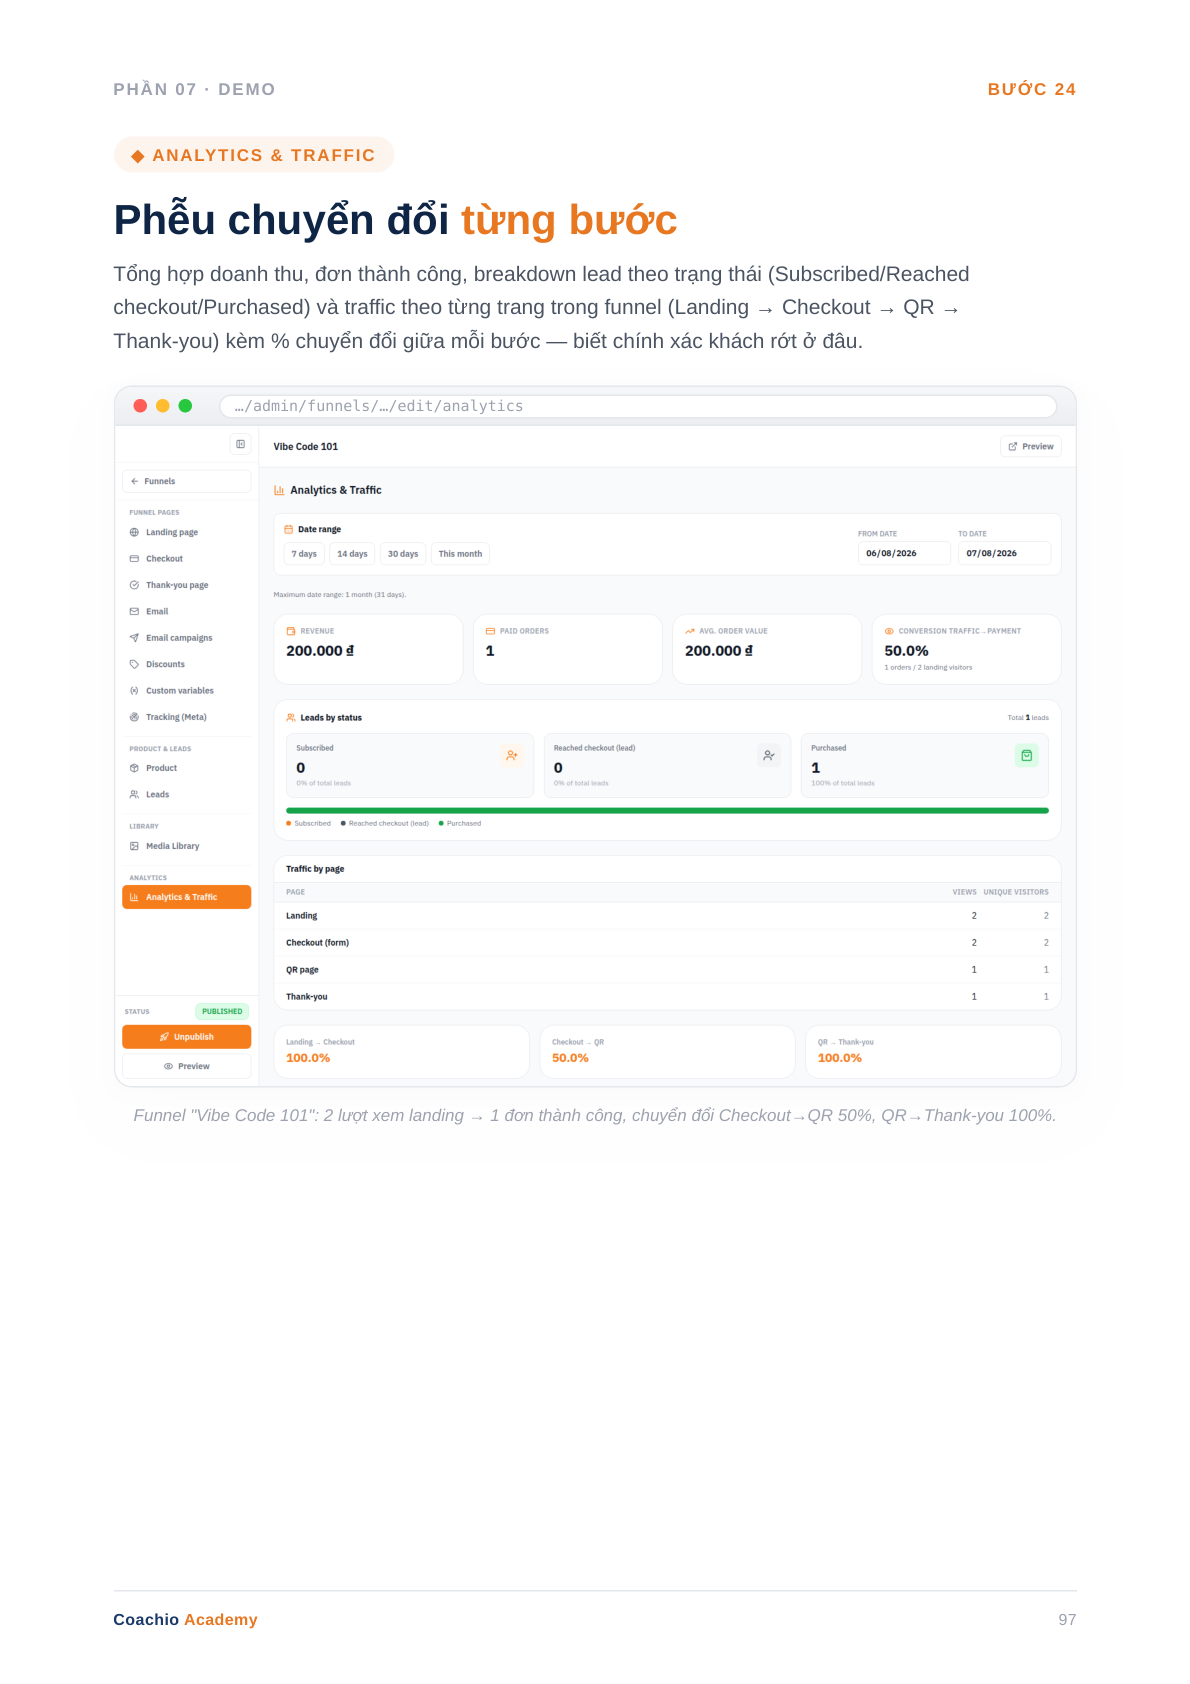
Task: Select the 7 days range
Action: click(304, 554)
